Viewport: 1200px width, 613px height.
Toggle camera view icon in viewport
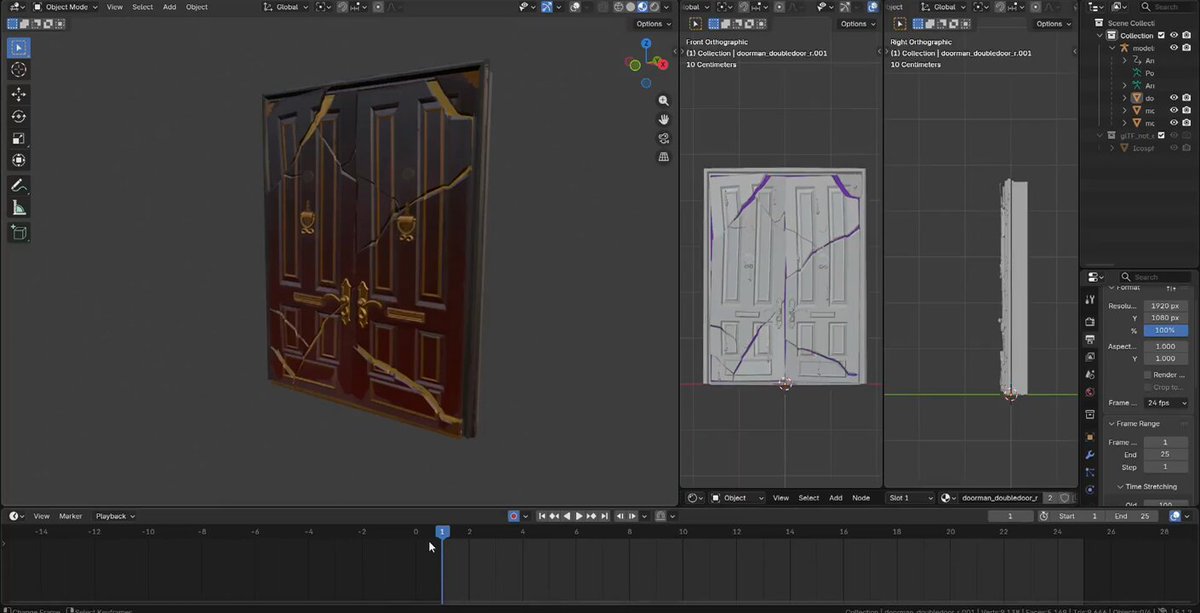[x=663, y=138]
